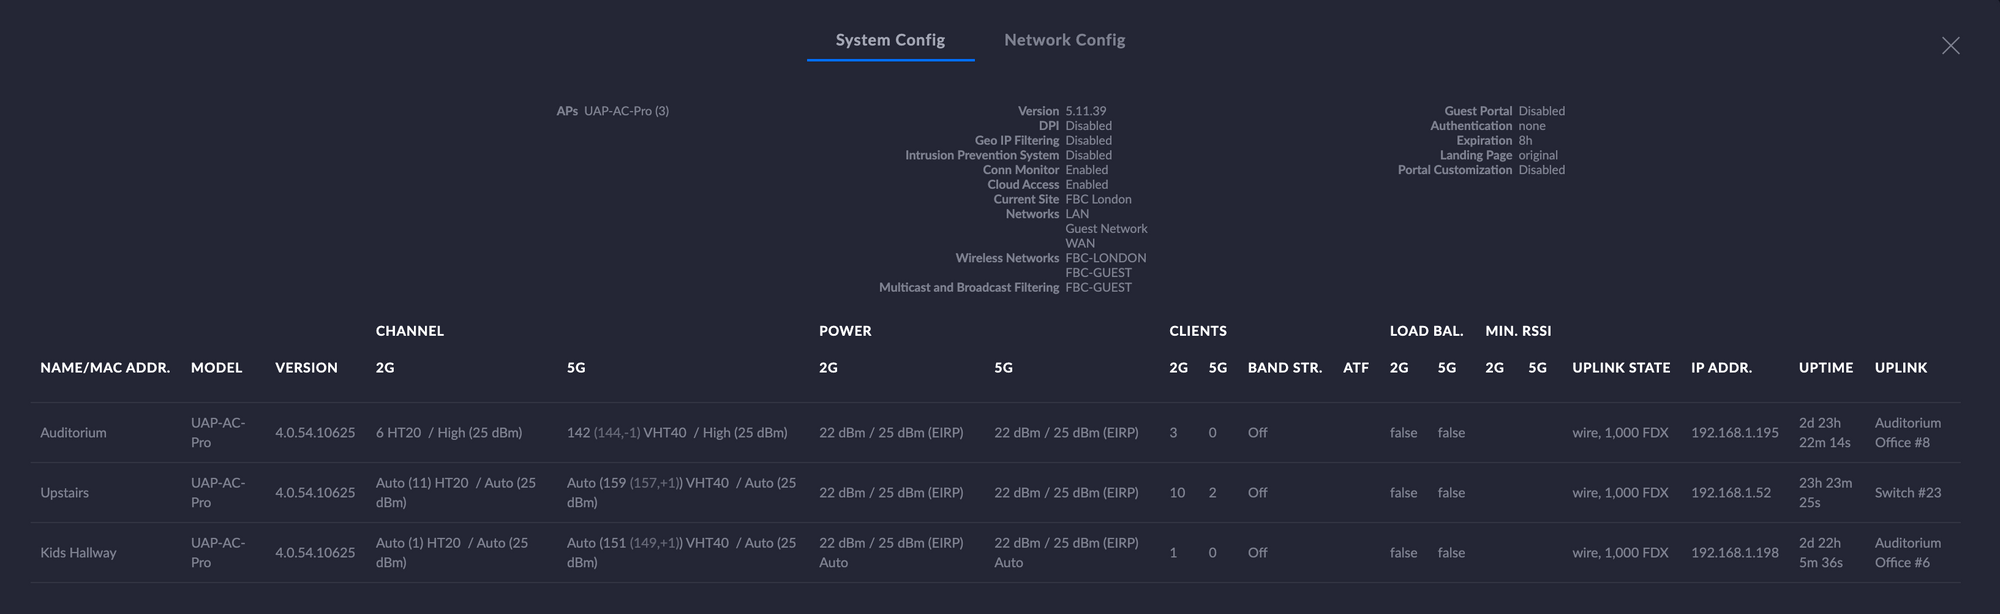Viewport: 2000px width, 614px height.
Task: Select the System Config tab
Action: coord(890,40)
